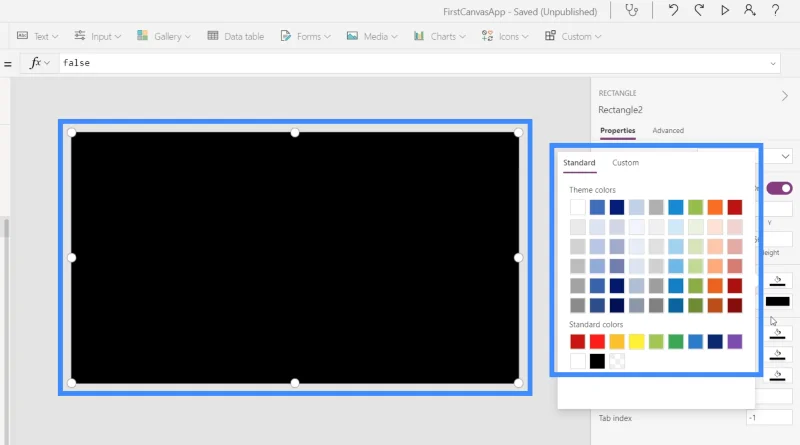Click the black fill color box
Viewport: 800px width, 445px height.
[777, 302]
